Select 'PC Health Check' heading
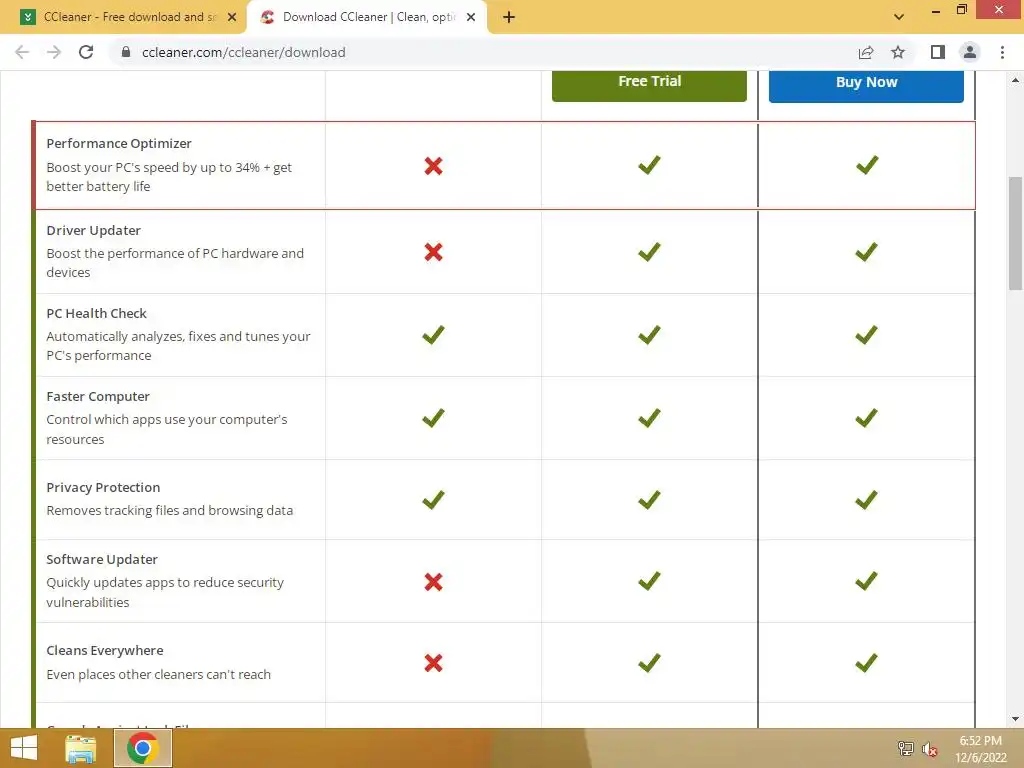This screenshot has height=768, width=1024. 97,313
